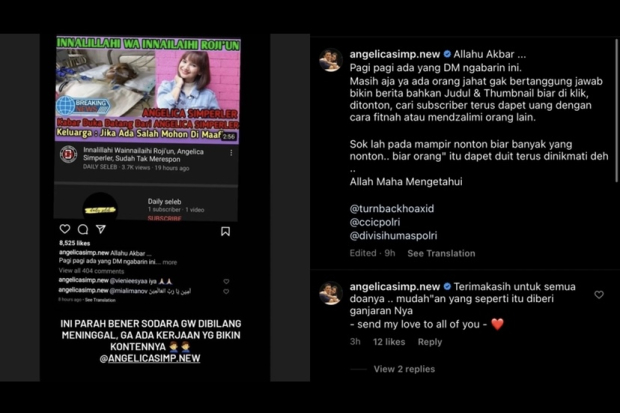Open View all 404 comments
Image resolution: width=620 pixels, height=413 pixels.
pyautogui.click(x=91, y=271)
